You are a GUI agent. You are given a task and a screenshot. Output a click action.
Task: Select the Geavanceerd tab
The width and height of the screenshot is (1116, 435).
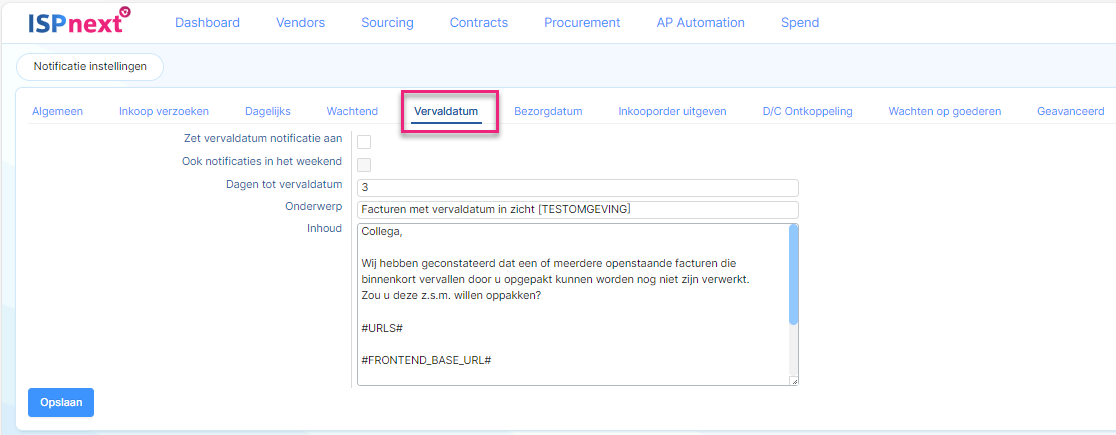click(x=1070, y=111)
